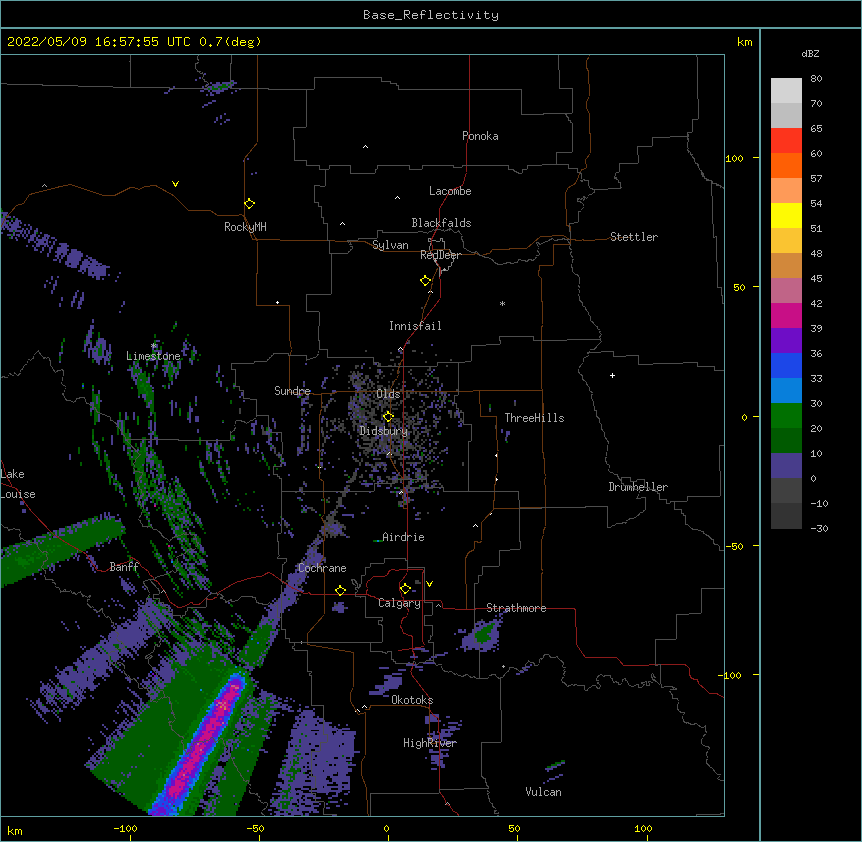Click the Base_Reflectivity title
The image size is (862, 842).
pos(431,15)
